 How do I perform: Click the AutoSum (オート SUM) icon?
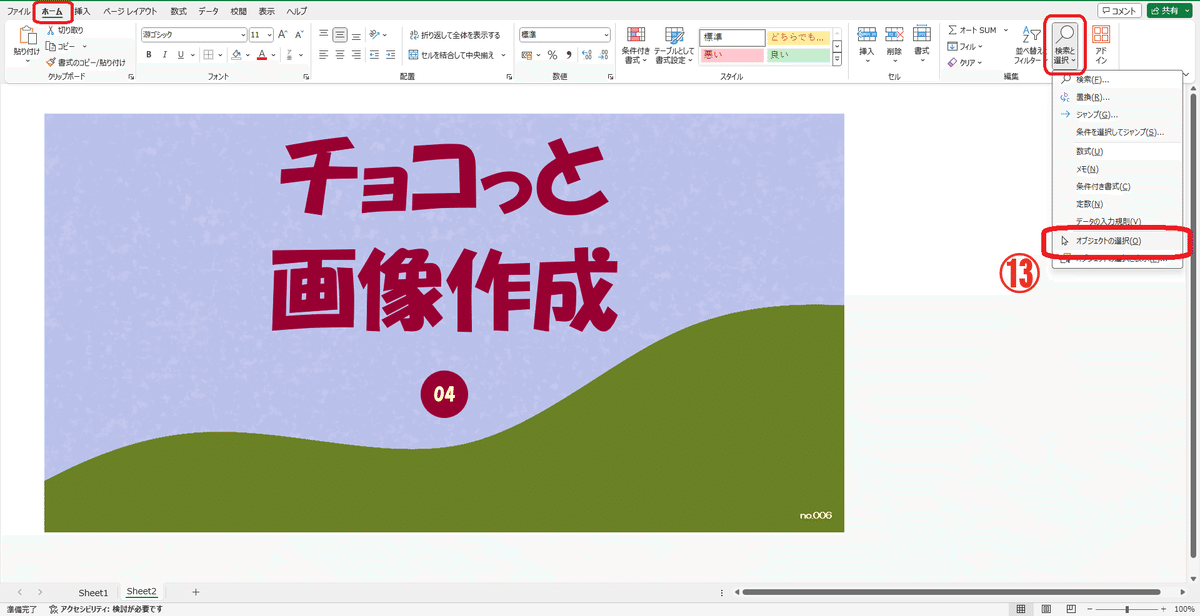coord(953,30)
